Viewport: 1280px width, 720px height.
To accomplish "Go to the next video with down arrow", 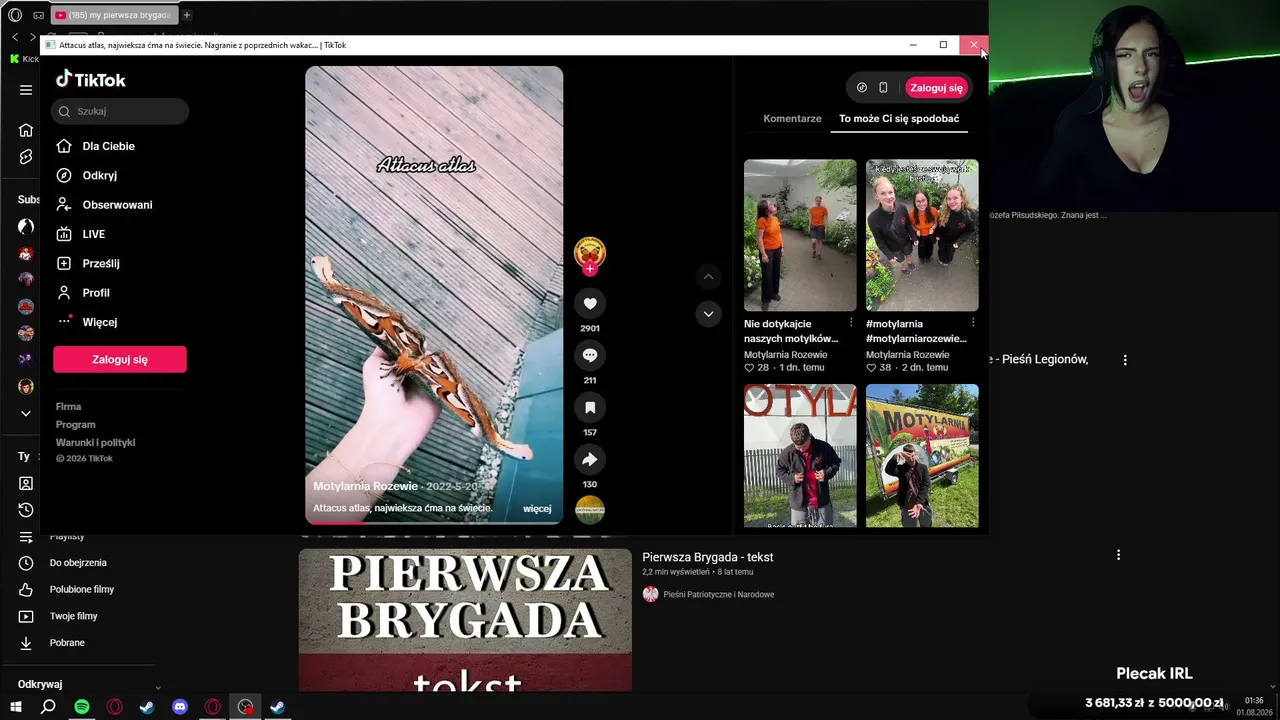I will coord(708,314).
